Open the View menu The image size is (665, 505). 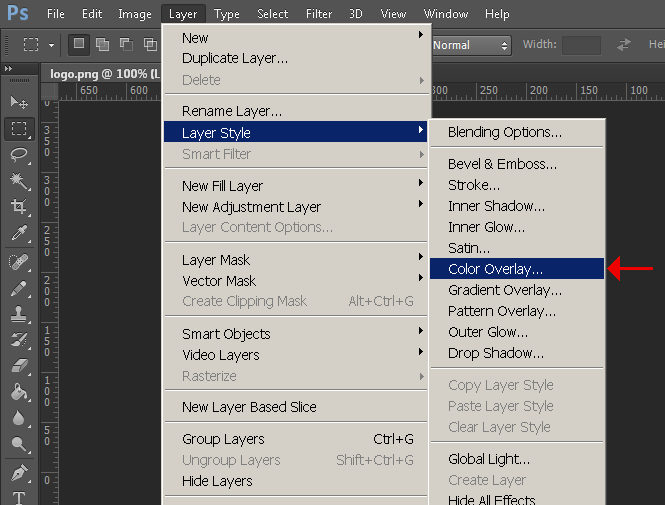[x=393, y=14]
